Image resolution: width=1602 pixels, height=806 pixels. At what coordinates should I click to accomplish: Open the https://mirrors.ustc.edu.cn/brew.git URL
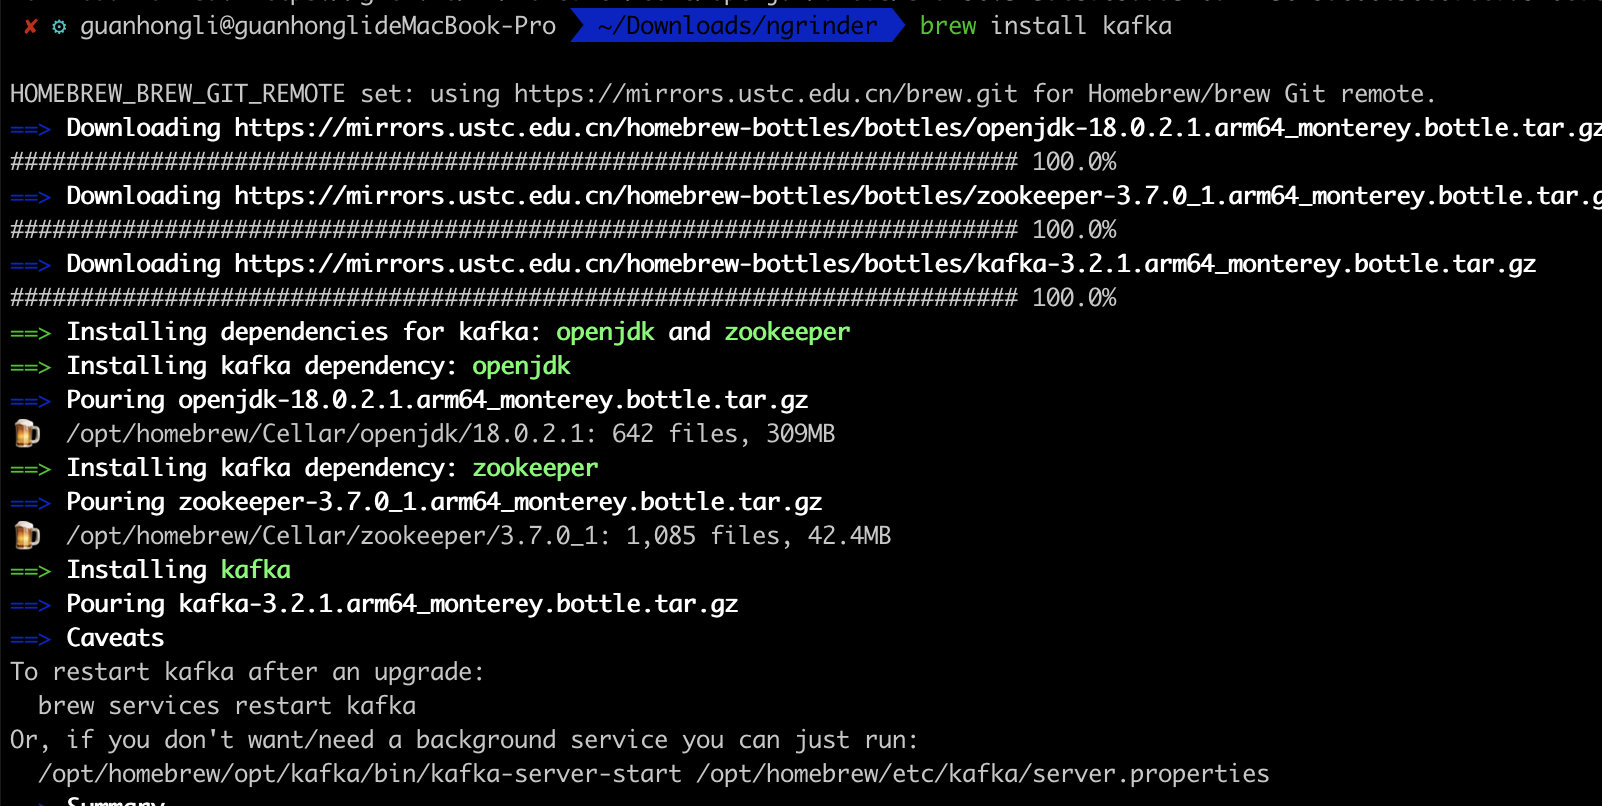point(766,94)
